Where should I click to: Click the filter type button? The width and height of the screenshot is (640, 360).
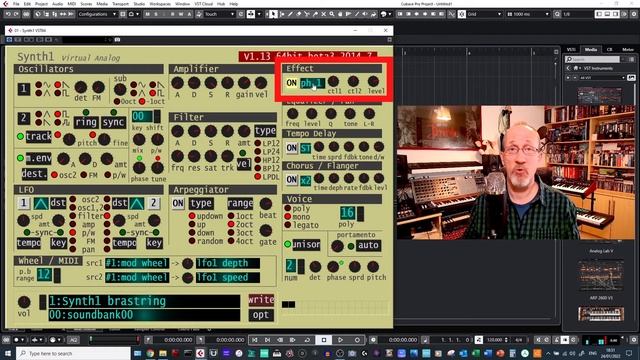point(265,131)
